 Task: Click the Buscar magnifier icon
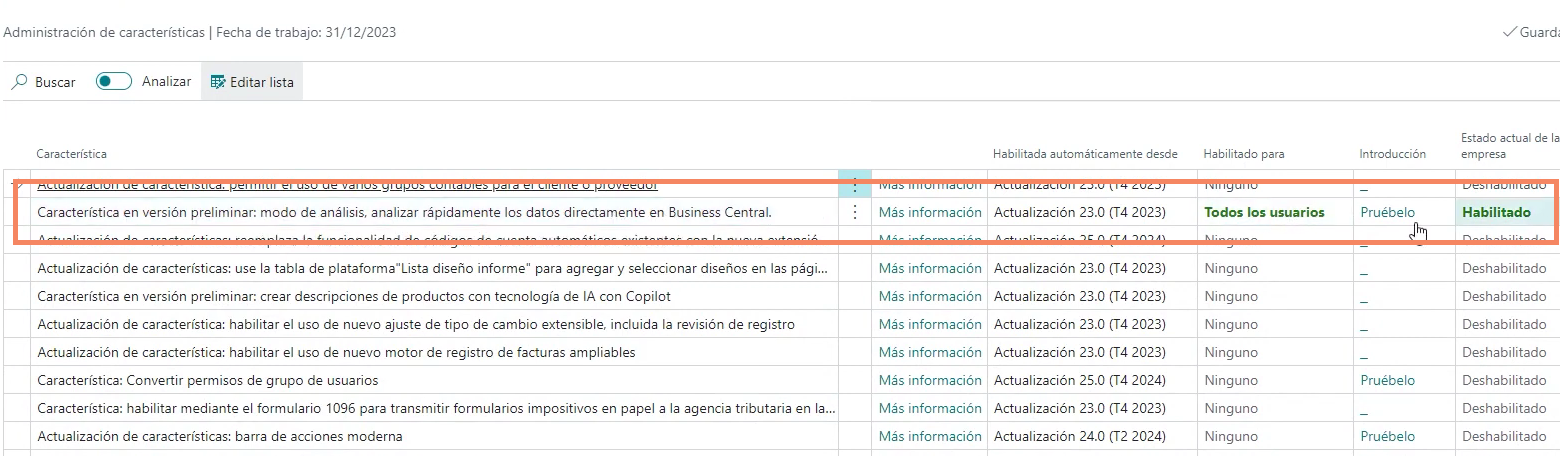19,82
